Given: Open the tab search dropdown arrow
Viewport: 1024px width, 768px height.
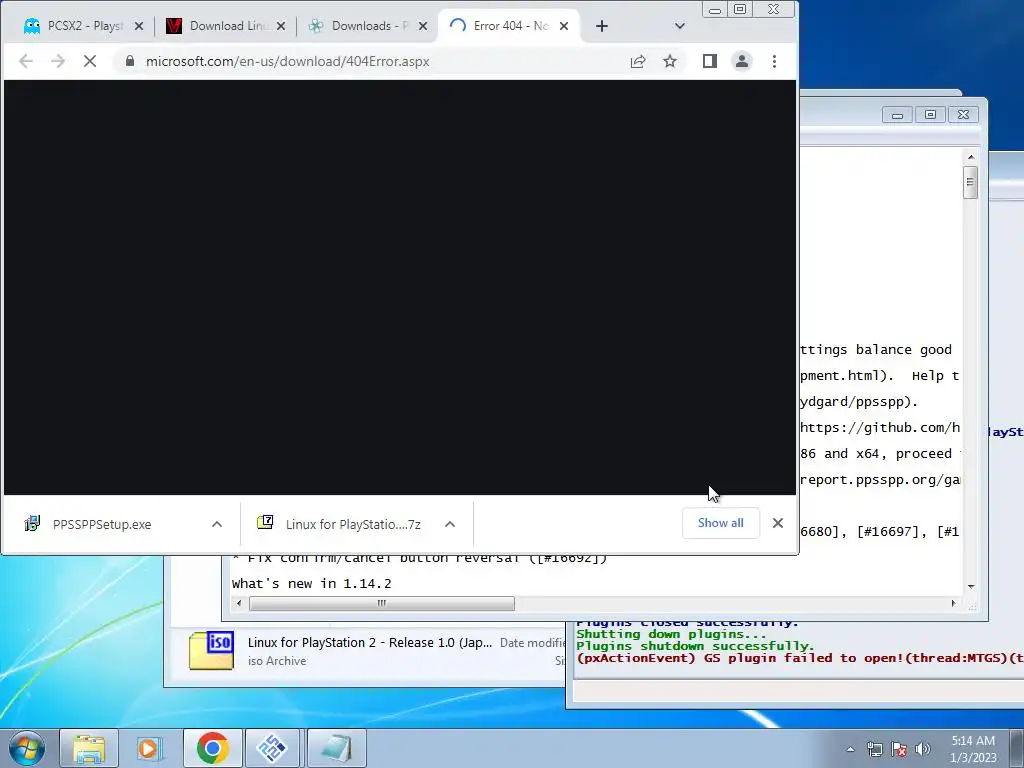Looking at the screenshot, I should click(x=680, y=26).
